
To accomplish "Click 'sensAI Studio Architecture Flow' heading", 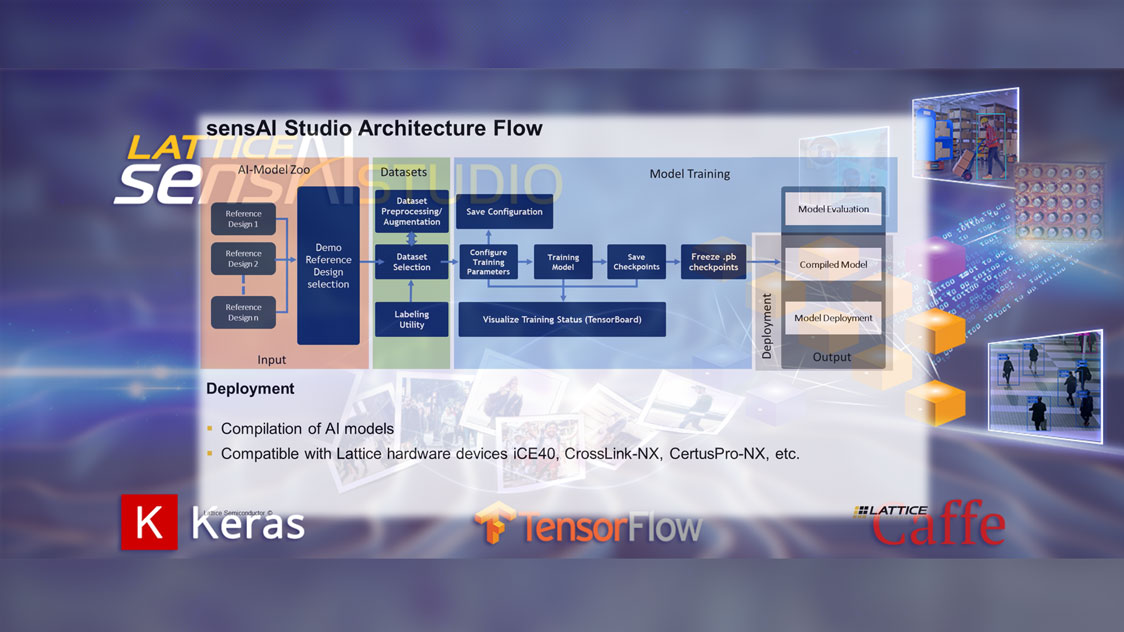I will (374, 128).
